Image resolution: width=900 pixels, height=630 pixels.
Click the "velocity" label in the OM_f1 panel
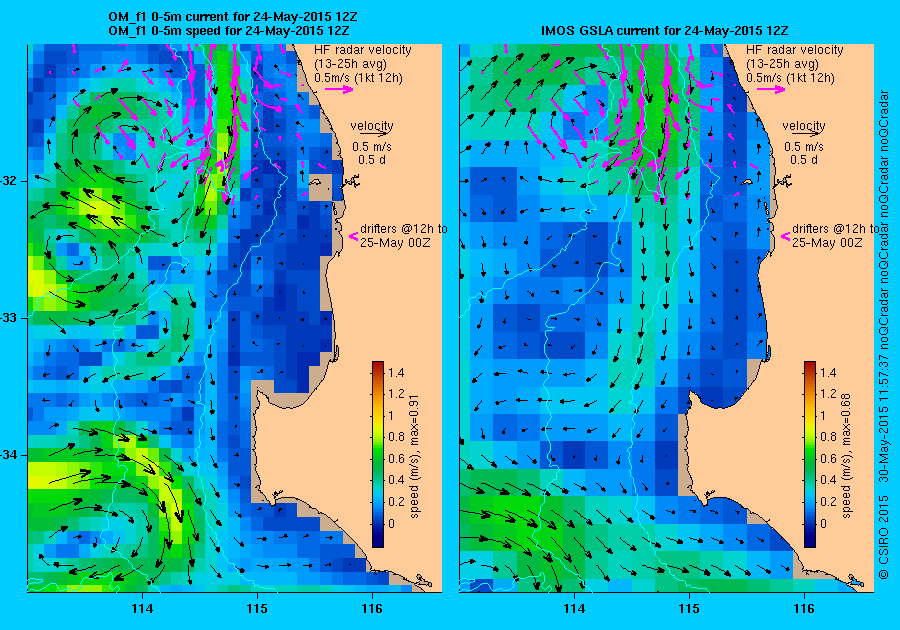372,125
